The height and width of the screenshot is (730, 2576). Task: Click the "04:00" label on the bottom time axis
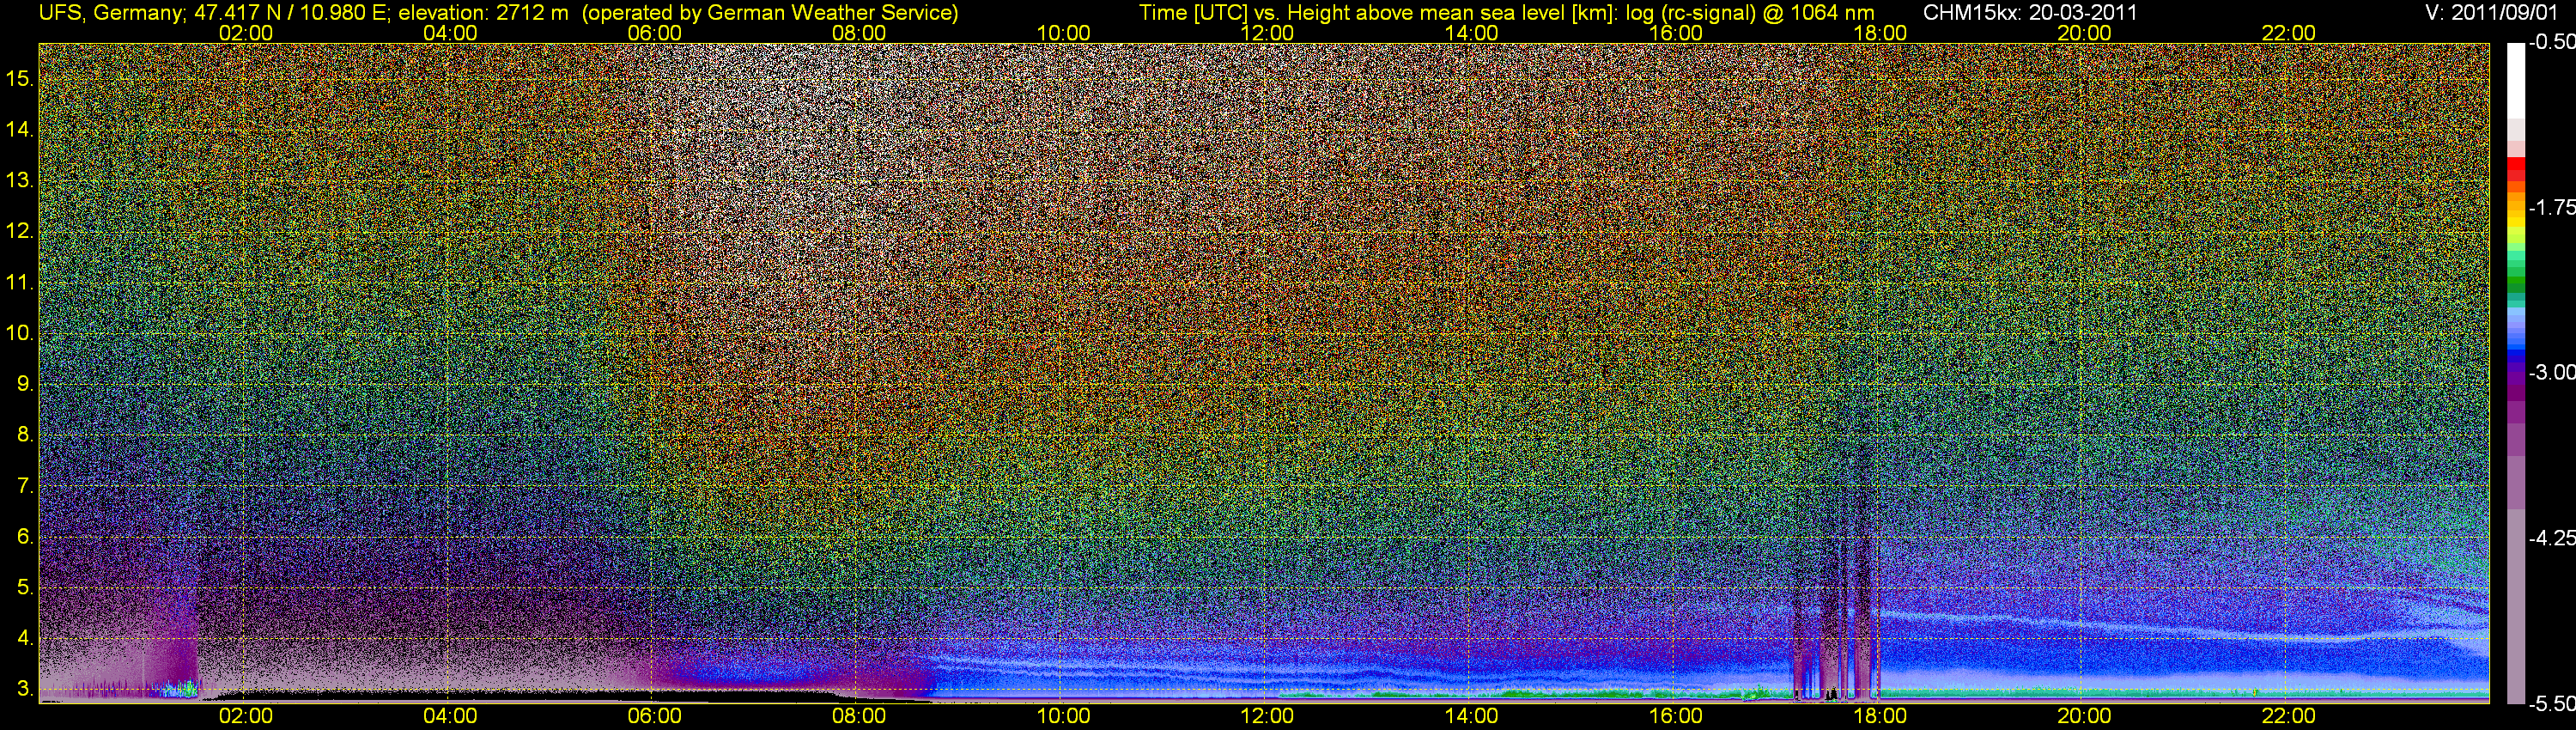450,716
